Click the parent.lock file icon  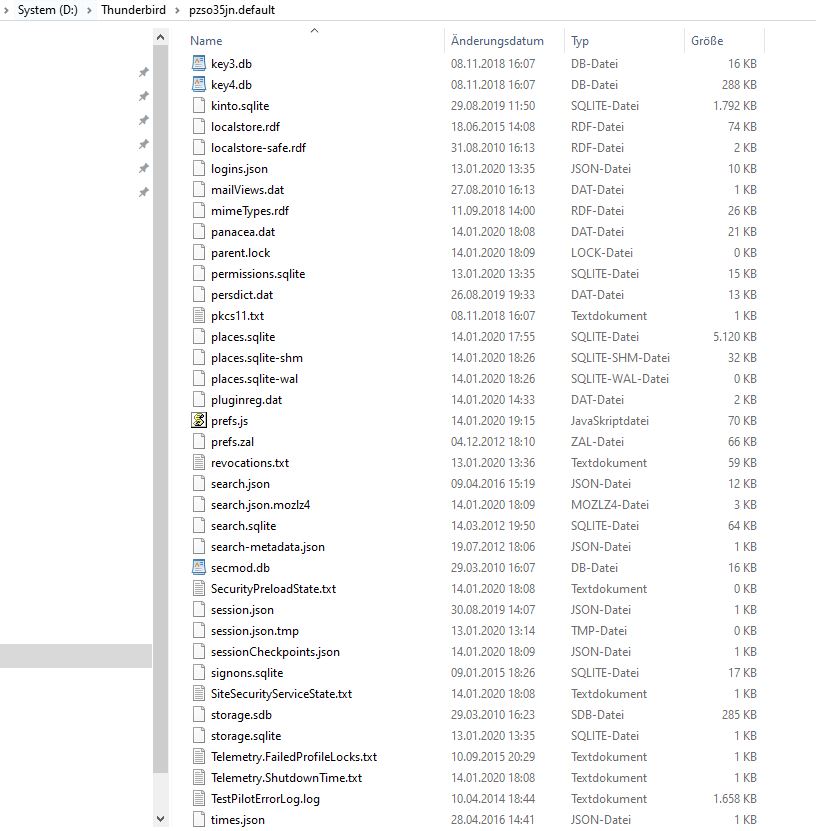click(199, 253)
